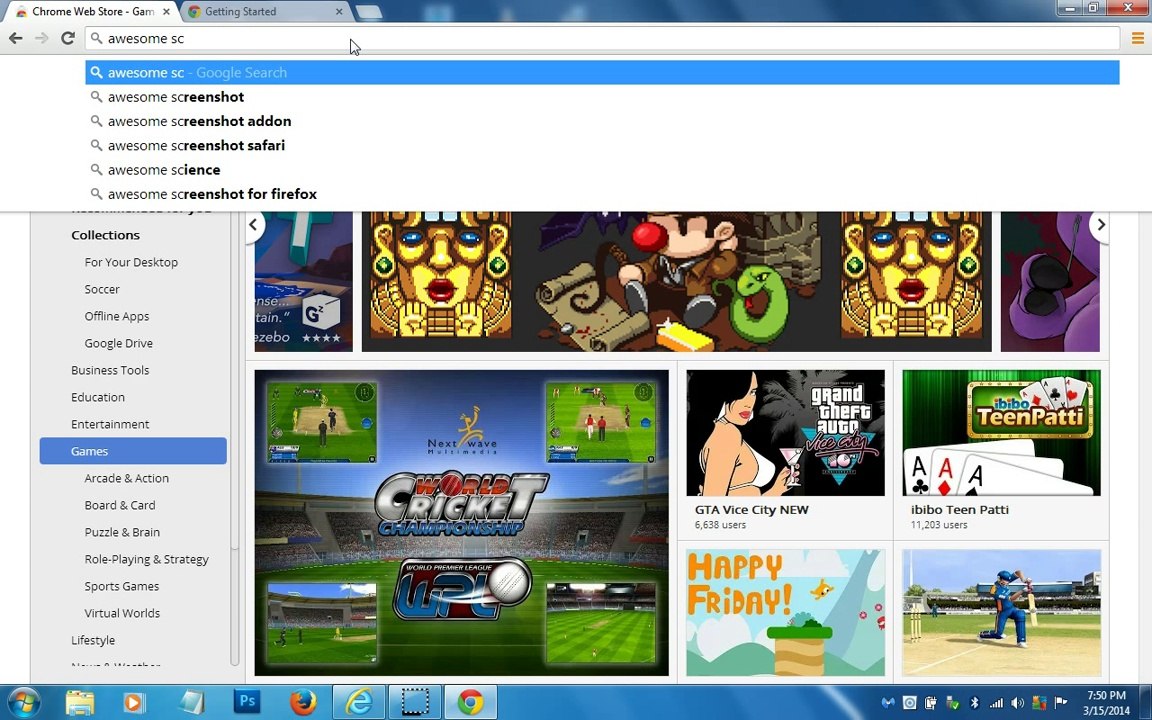Screen dimensions: 1152x720
Task: Open the Business Tools category
Action: 110,370
